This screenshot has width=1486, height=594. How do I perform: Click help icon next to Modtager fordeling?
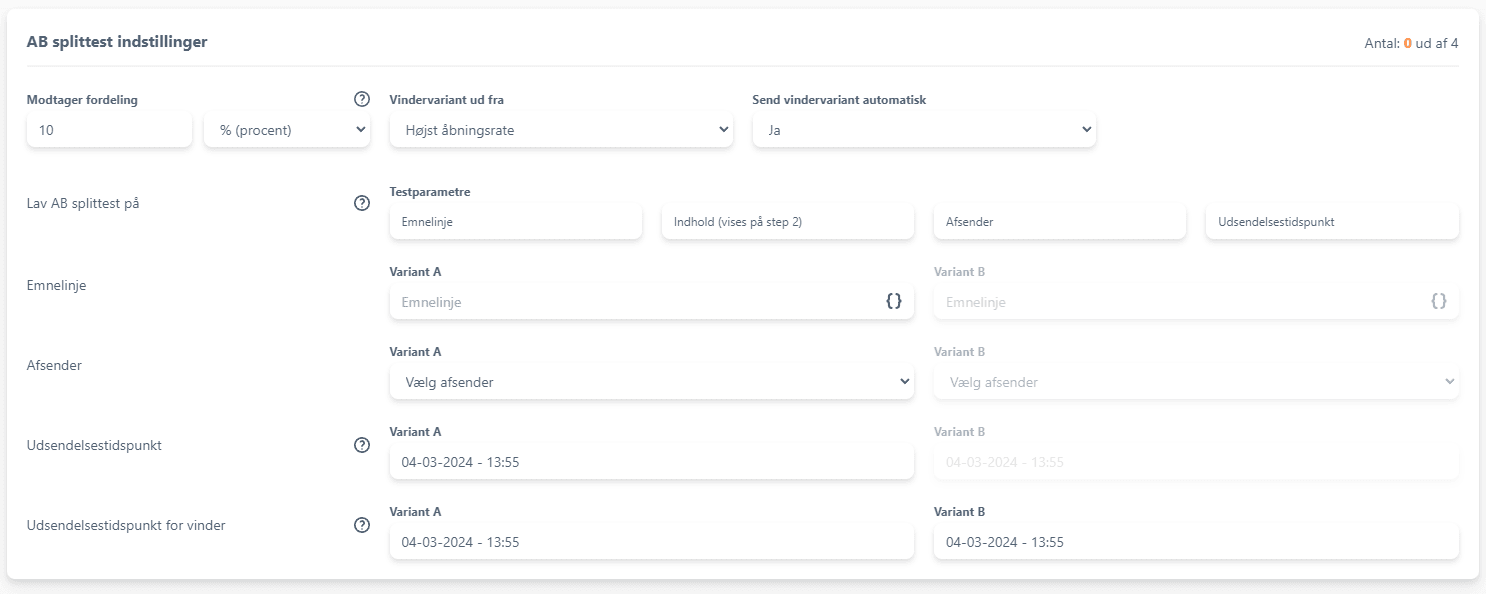362,100
